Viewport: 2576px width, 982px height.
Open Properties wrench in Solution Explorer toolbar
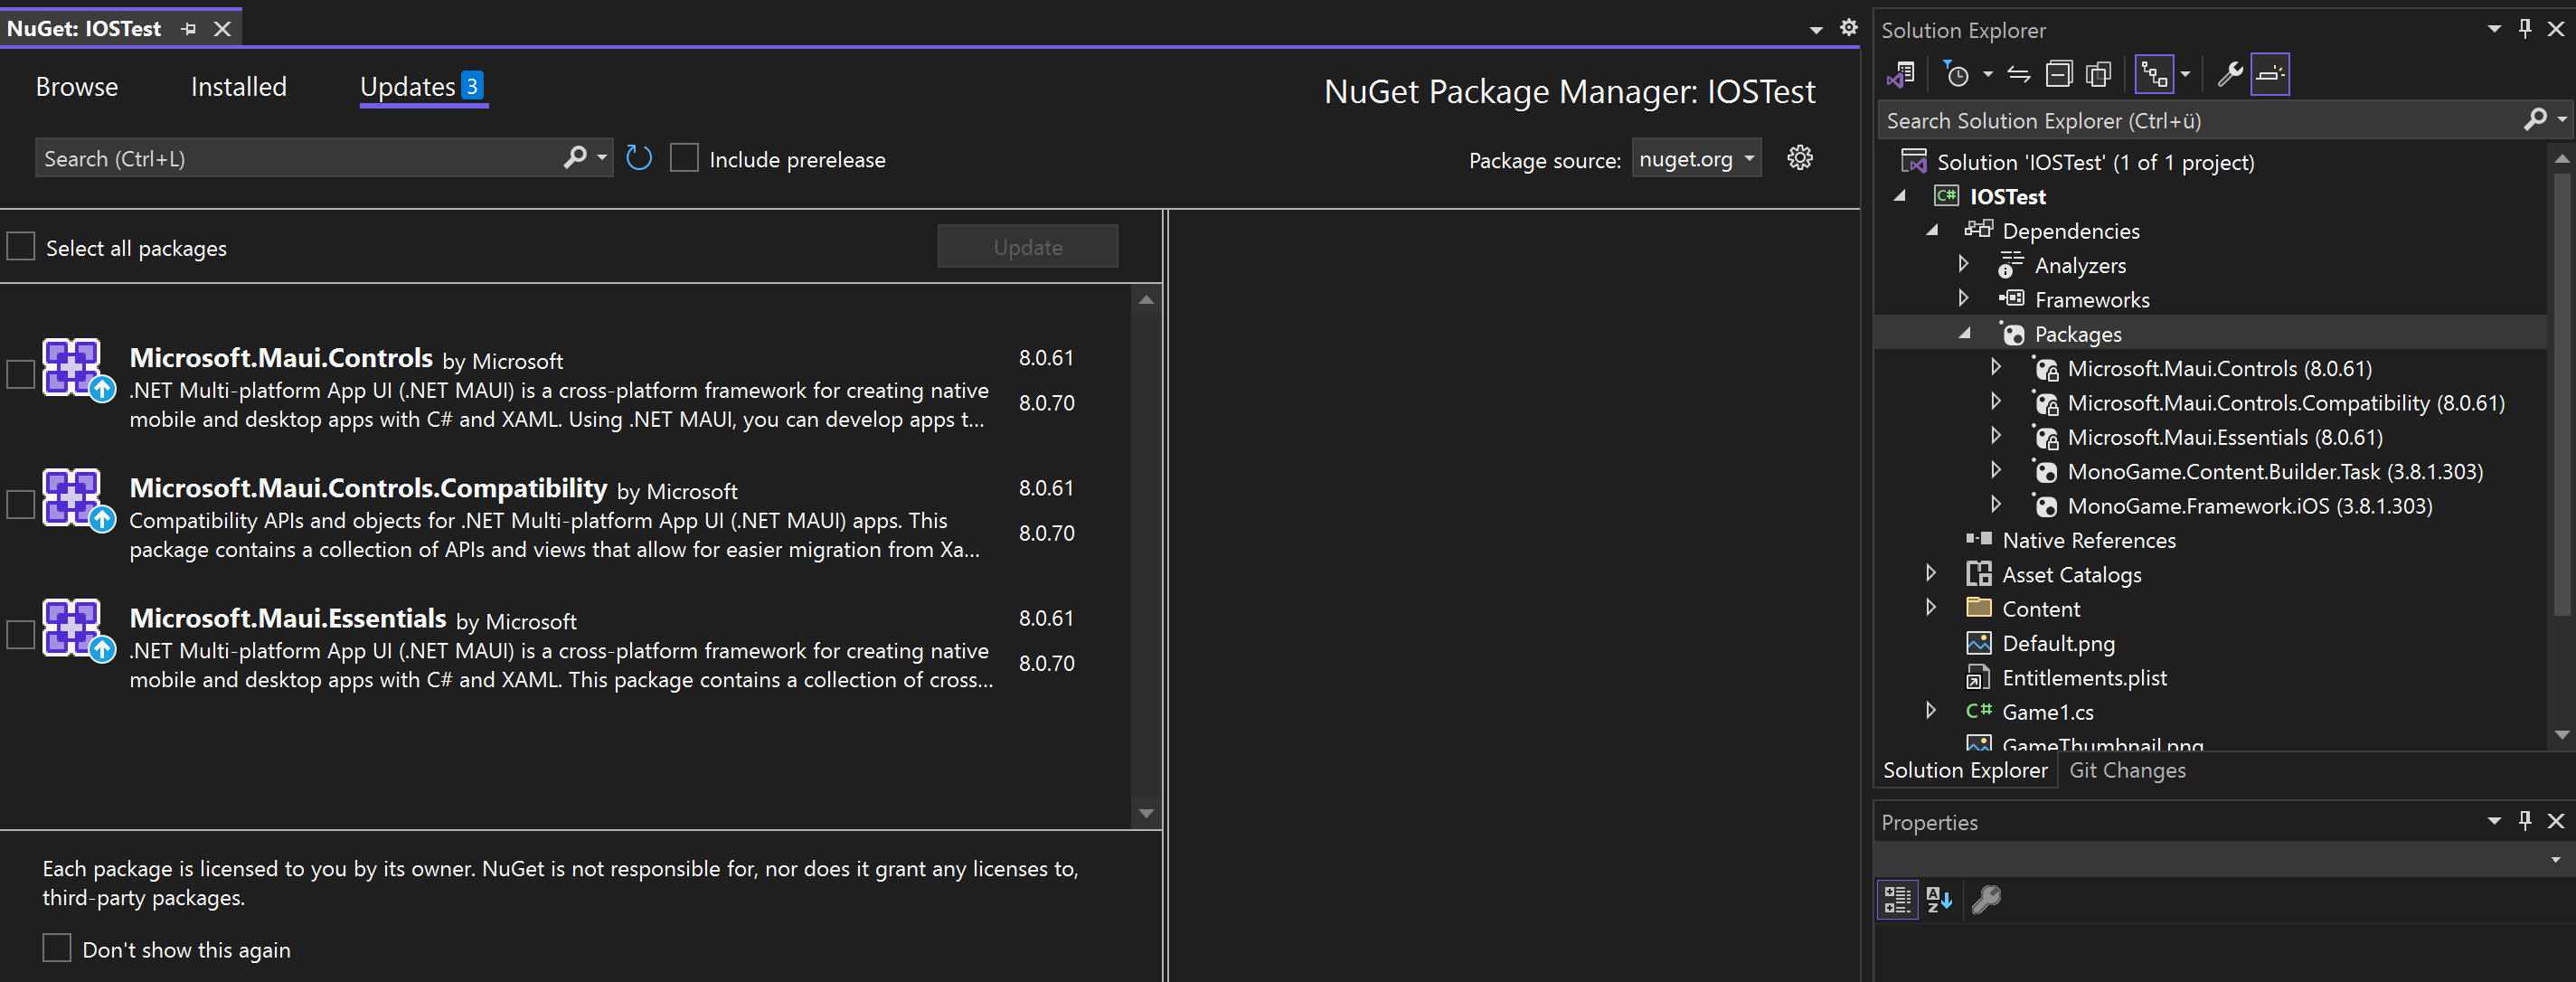point(2229,74)
